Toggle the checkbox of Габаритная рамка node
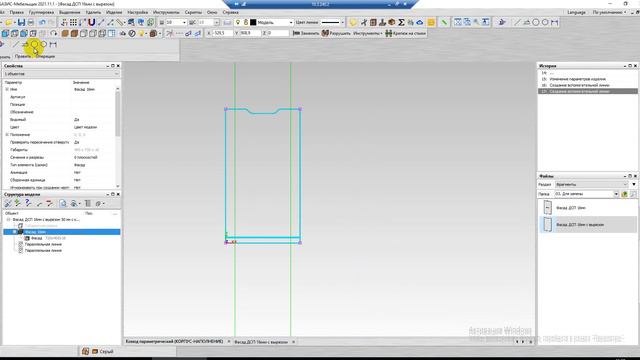Viewport: 640px width, 360px height. pyautogui.click(x=20, y=226)
